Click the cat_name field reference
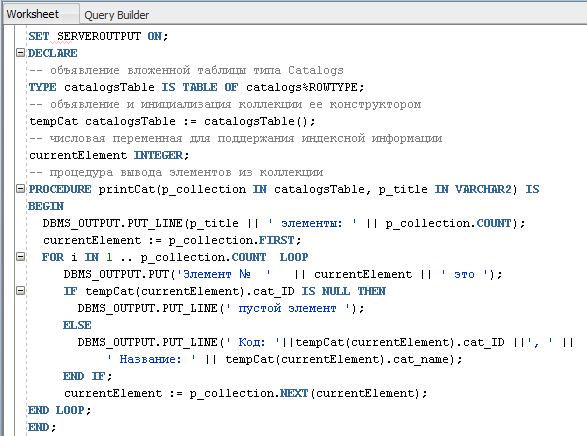Viewport: 587px width, 436px height. (x=421, y=359)
